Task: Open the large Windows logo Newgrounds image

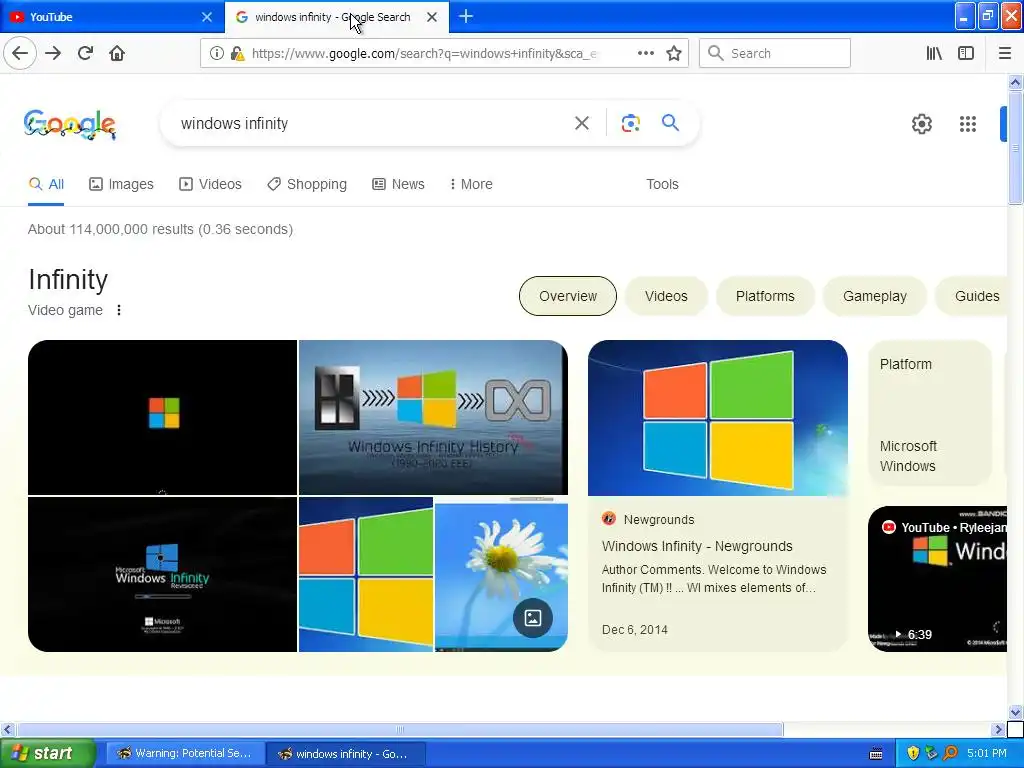Action: (x=718, y=418)
